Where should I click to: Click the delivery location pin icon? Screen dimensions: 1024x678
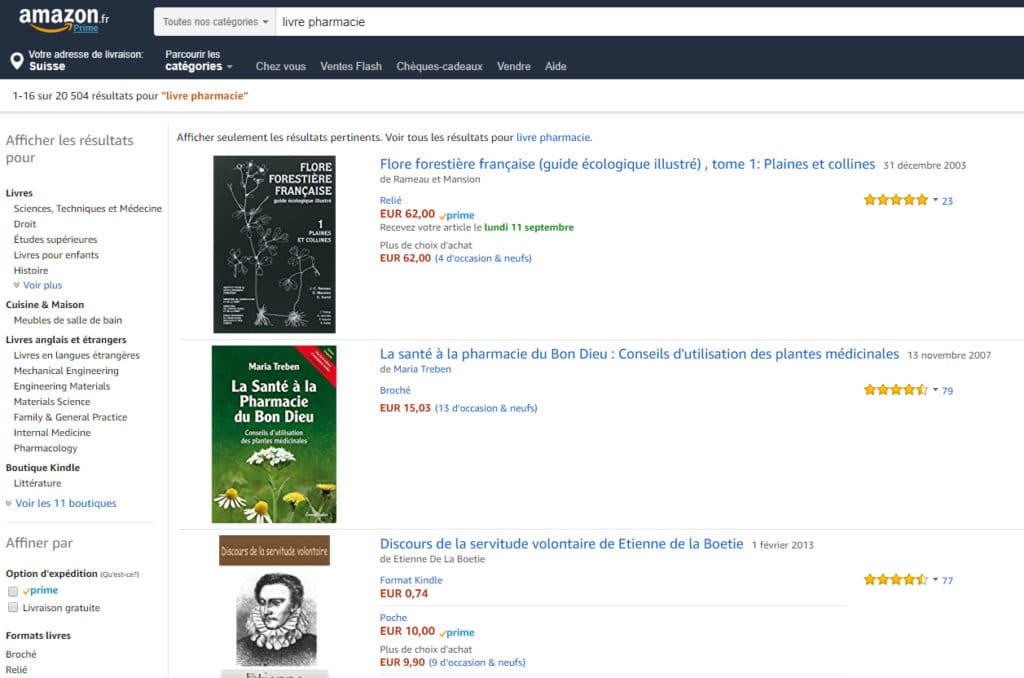point(17,61)
